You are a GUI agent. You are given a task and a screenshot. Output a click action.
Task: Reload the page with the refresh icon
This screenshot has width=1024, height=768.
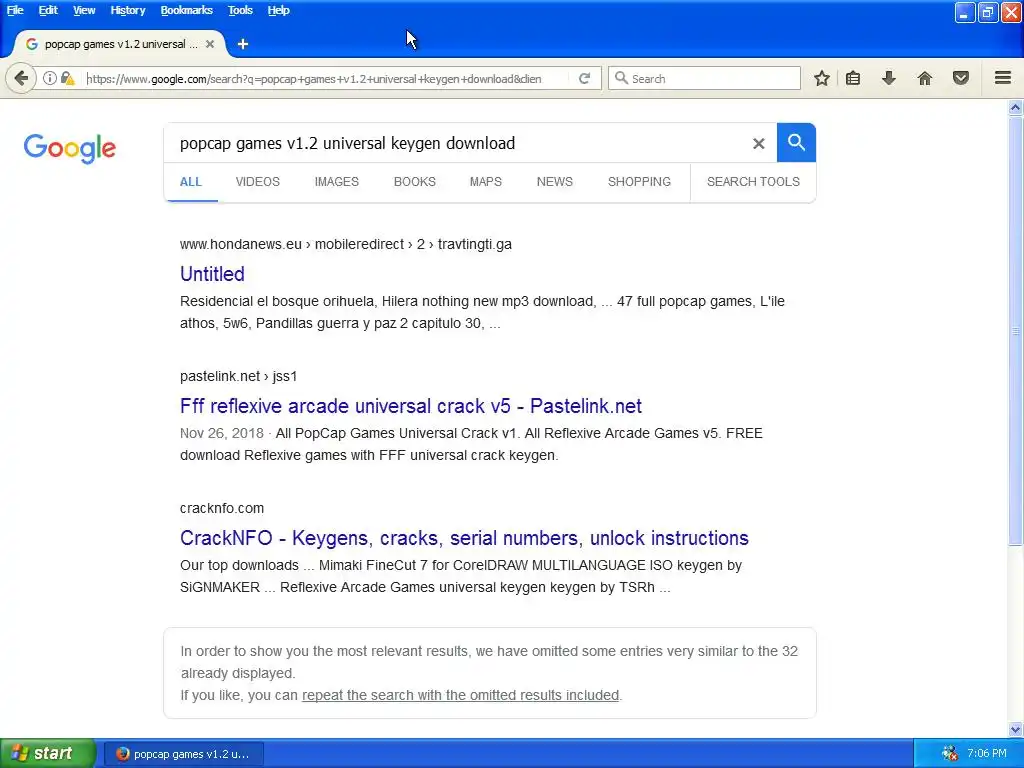coord(584,78)
